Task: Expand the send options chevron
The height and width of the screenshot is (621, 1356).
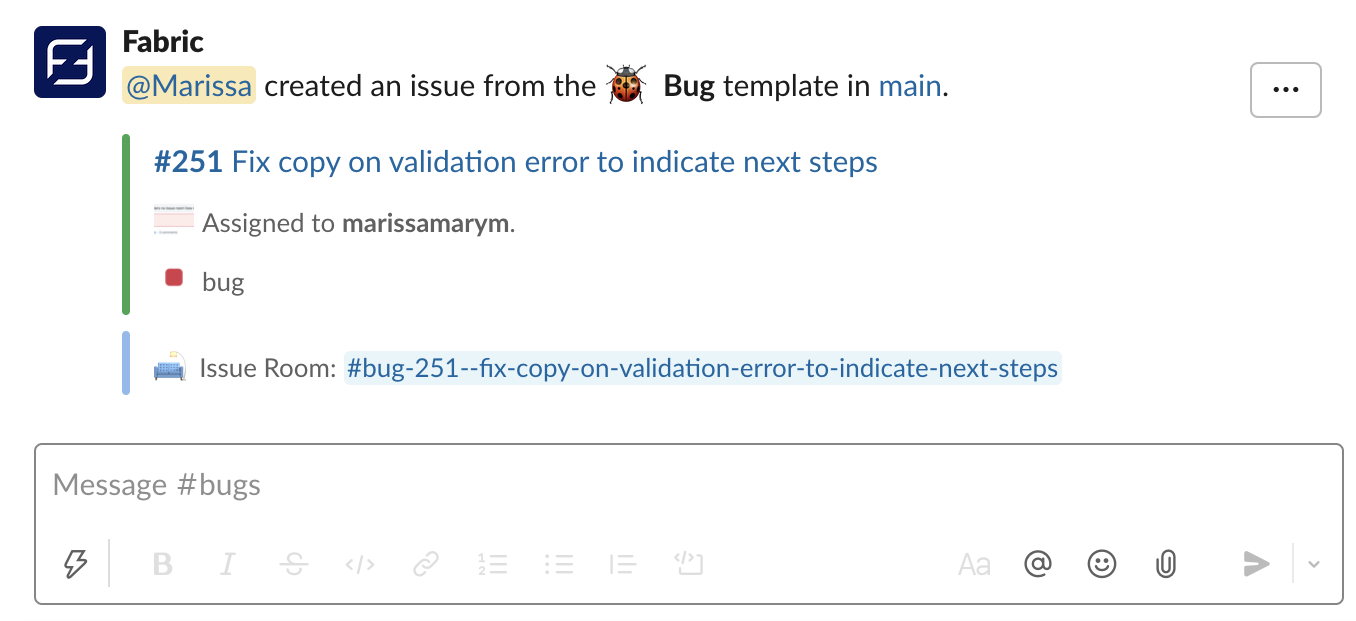Action: 1314,564
